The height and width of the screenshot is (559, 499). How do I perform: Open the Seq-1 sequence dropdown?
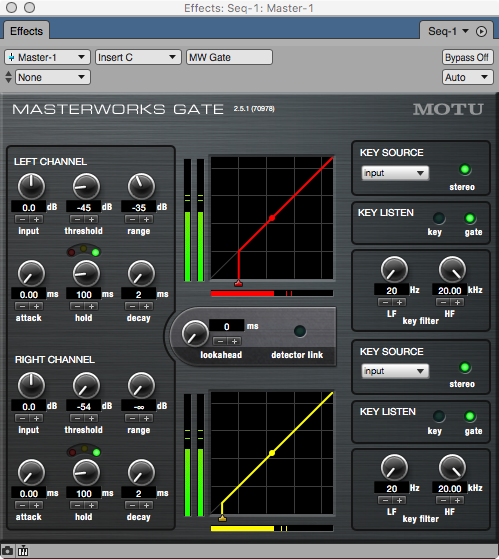(x=448, y=31)
